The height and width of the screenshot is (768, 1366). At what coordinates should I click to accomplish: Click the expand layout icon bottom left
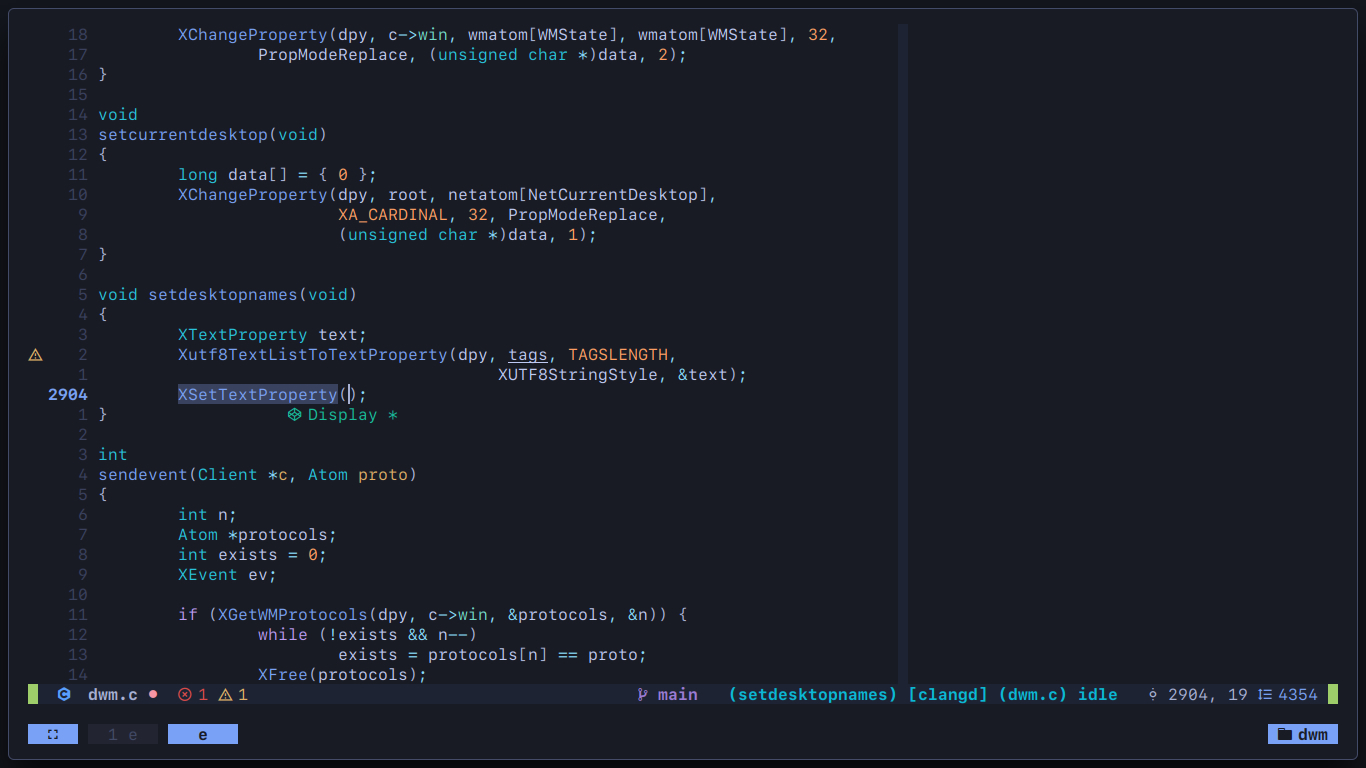52,733
